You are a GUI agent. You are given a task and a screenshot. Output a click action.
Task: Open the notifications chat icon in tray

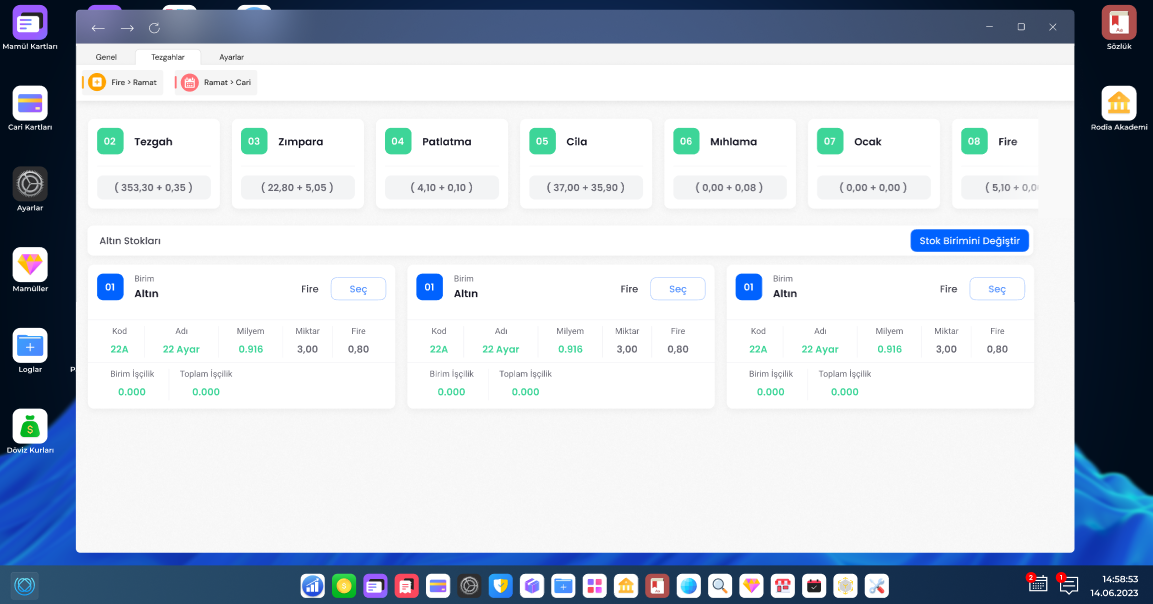[x=1068, y=585]
